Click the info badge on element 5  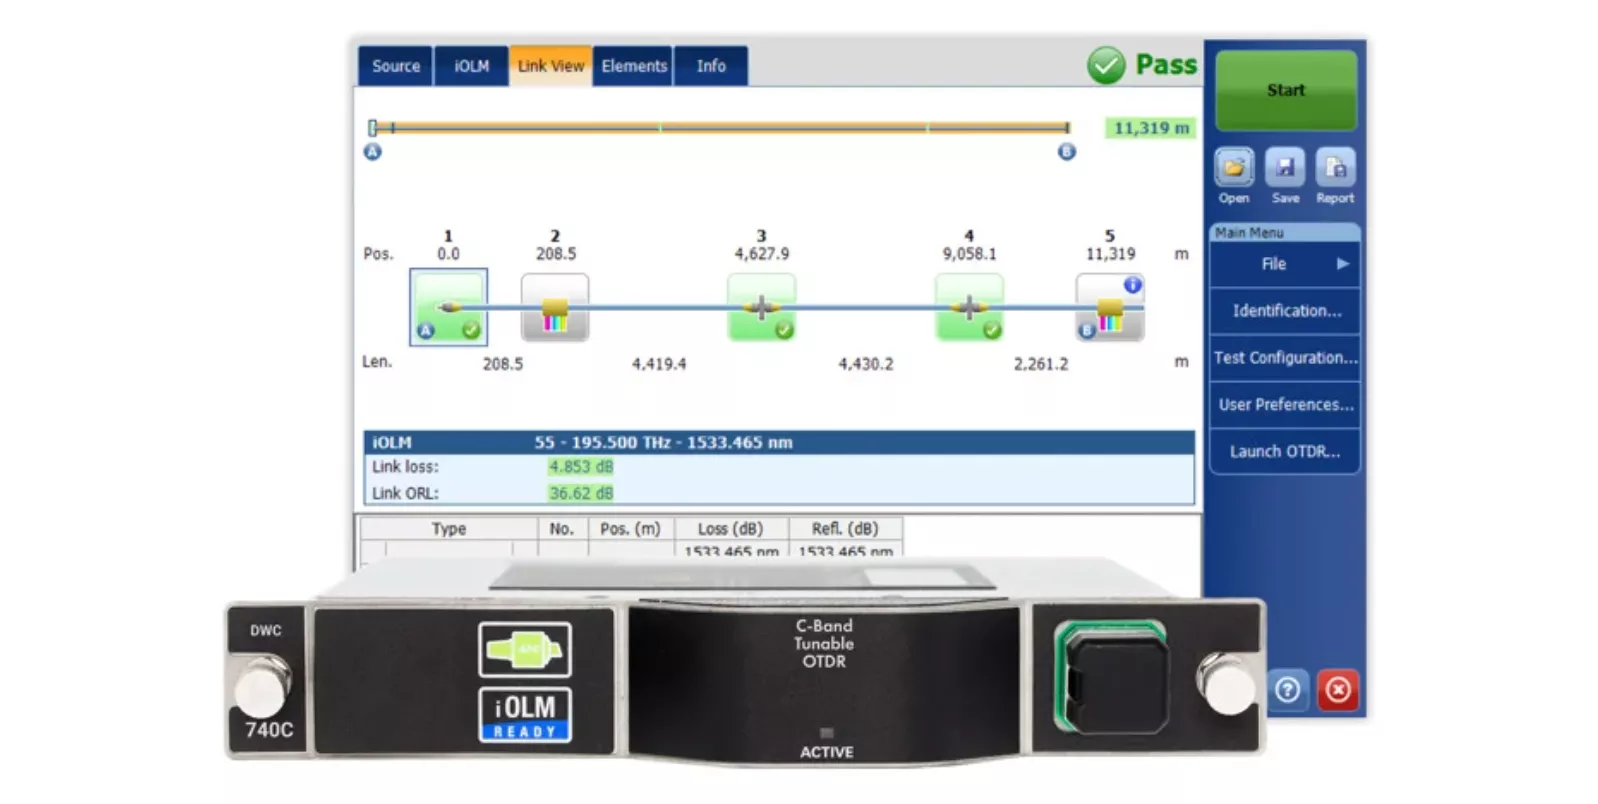pos(1132,285)
